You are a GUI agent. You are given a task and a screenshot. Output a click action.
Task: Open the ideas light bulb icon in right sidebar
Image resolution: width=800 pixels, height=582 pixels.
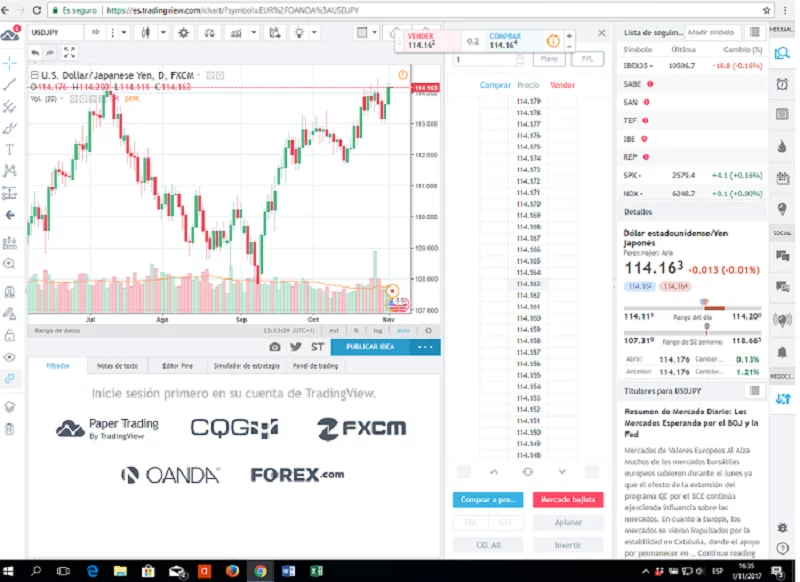tap(782, 208)
